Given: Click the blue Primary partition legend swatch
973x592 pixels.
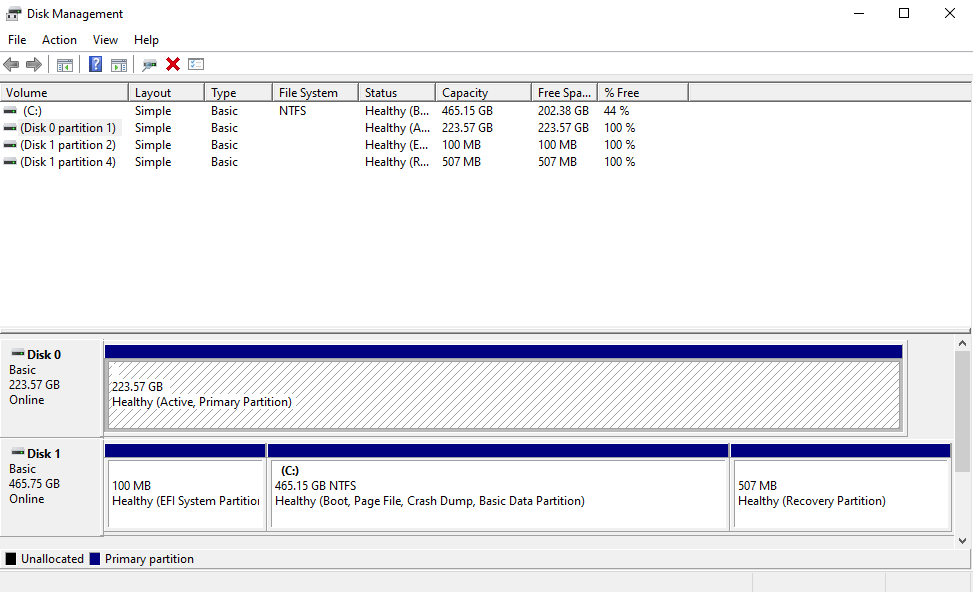Looking at the screenshot, I should 94,558.
